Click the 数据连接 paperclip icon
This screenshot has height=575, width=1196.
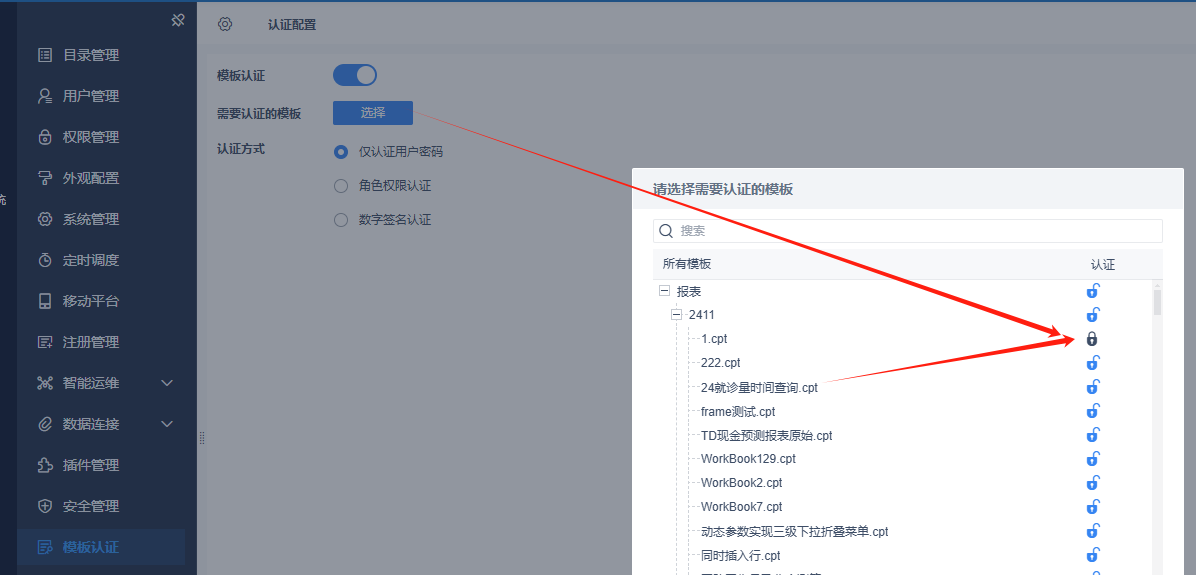pos(45,425)
